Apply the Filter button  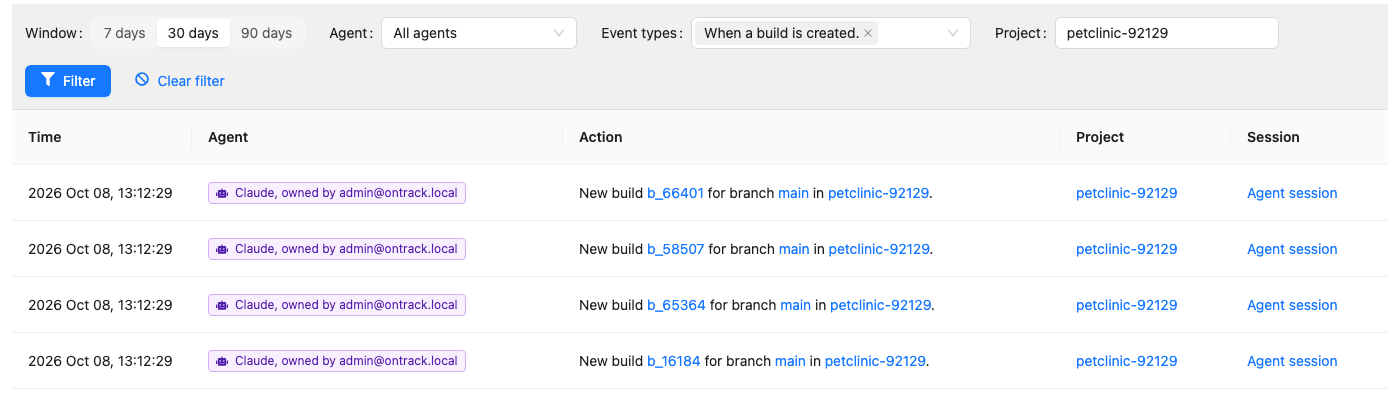[x=68, y=81]
